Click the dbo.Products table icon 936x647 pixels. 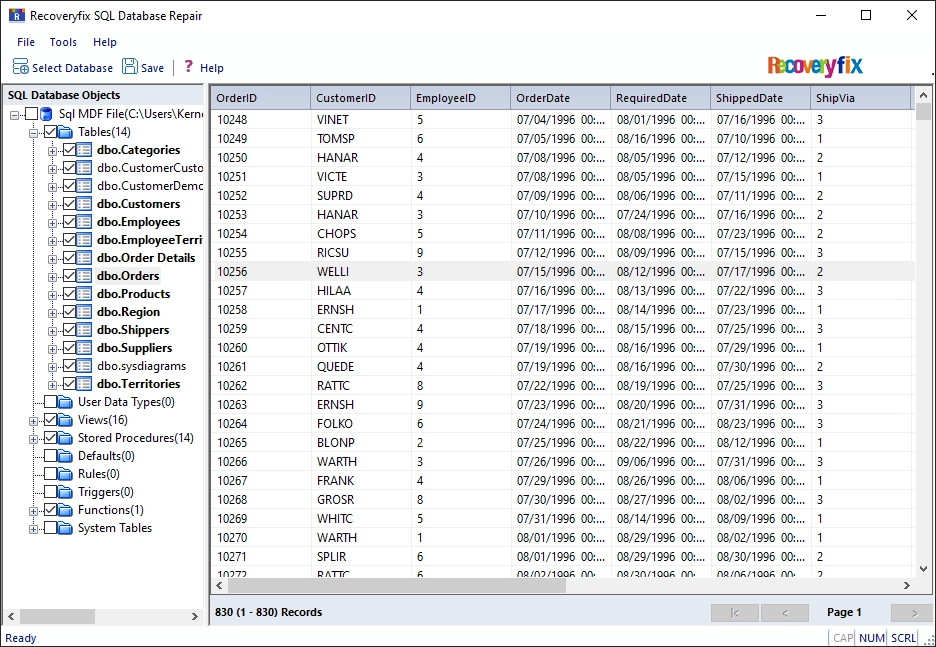84,294
